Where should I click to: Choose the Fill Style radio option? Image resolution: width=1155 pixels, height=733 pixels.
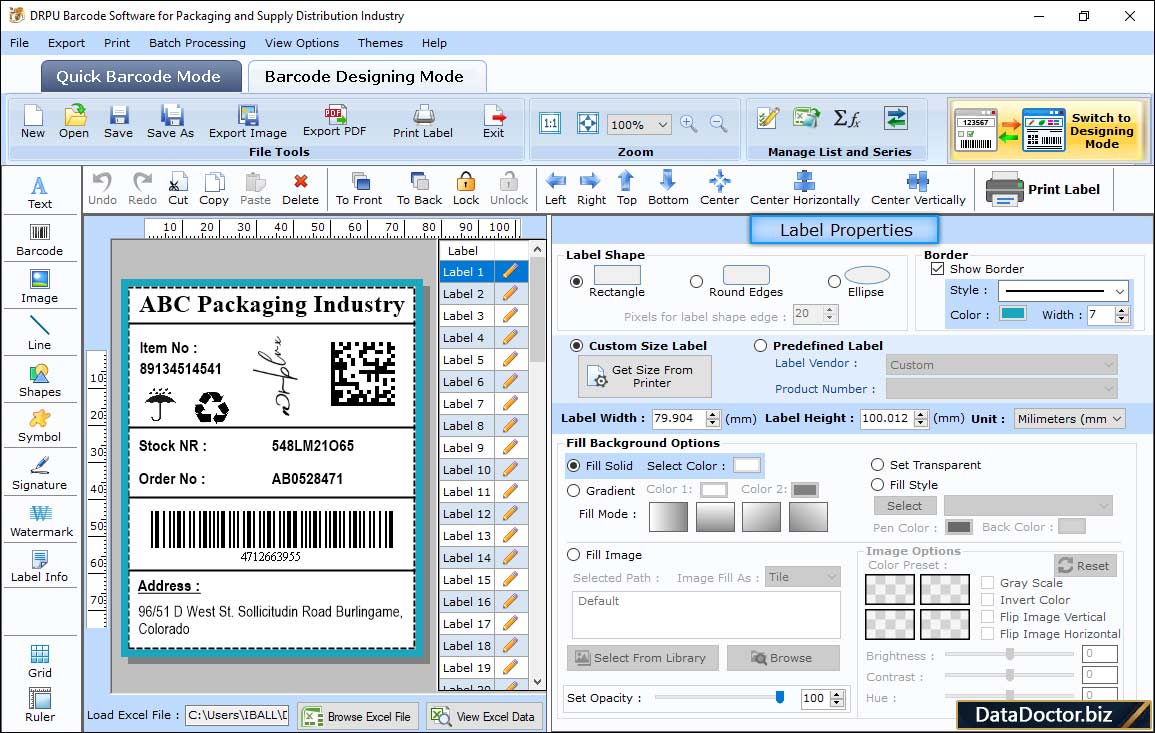(877, 485)
